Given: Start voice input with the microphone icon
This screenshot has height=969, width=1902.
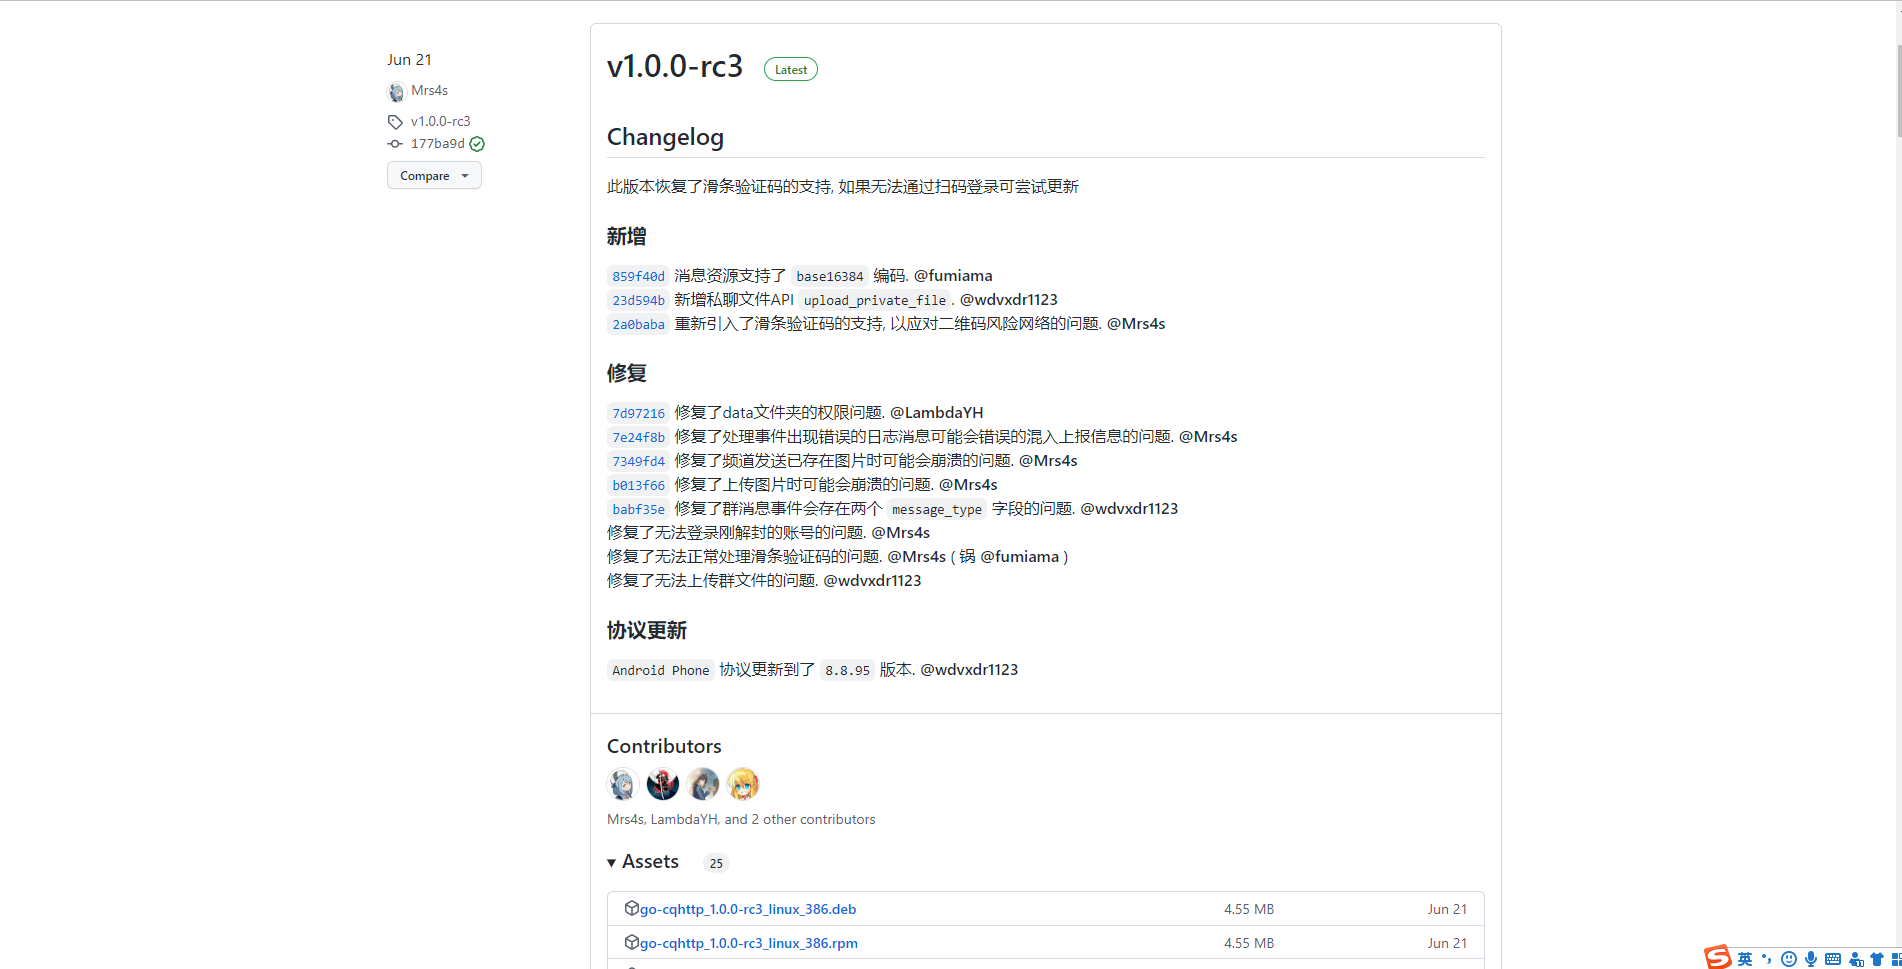Looking at the screenshot, I should click(1809, 958).
